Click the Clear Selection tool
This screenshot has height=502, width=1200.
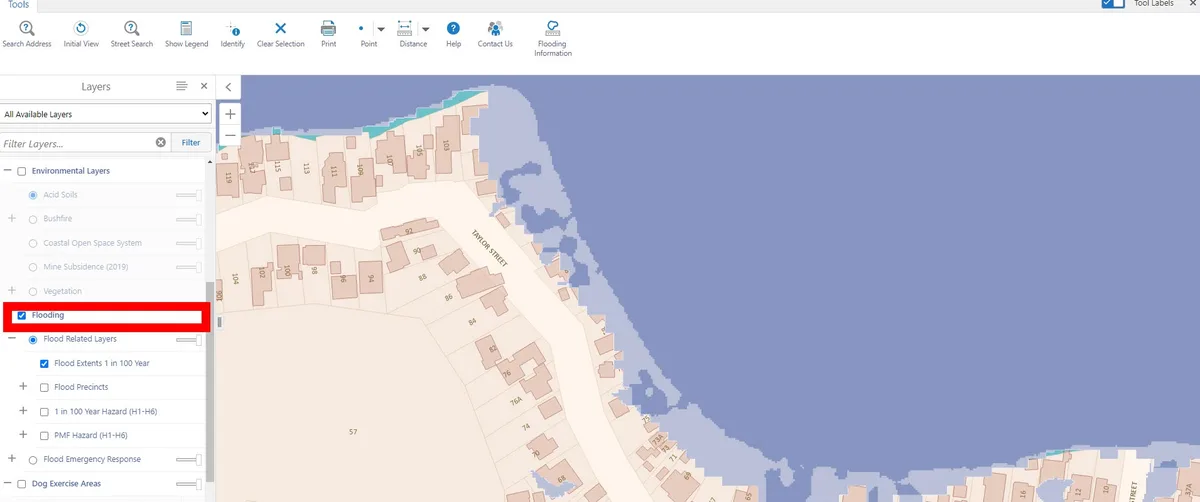[x=280, y=34]
